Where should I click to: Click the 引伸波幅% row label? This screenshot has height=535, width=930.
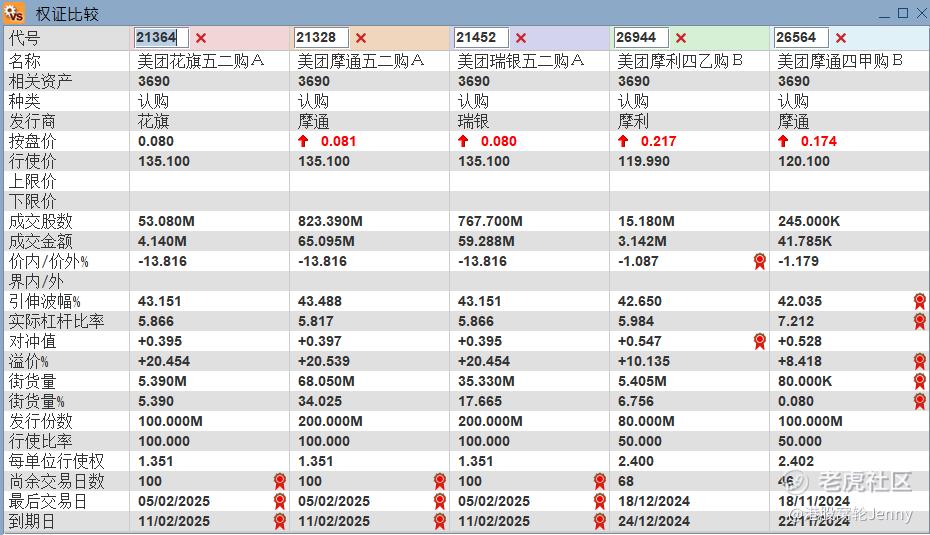(x=44, y=301)
